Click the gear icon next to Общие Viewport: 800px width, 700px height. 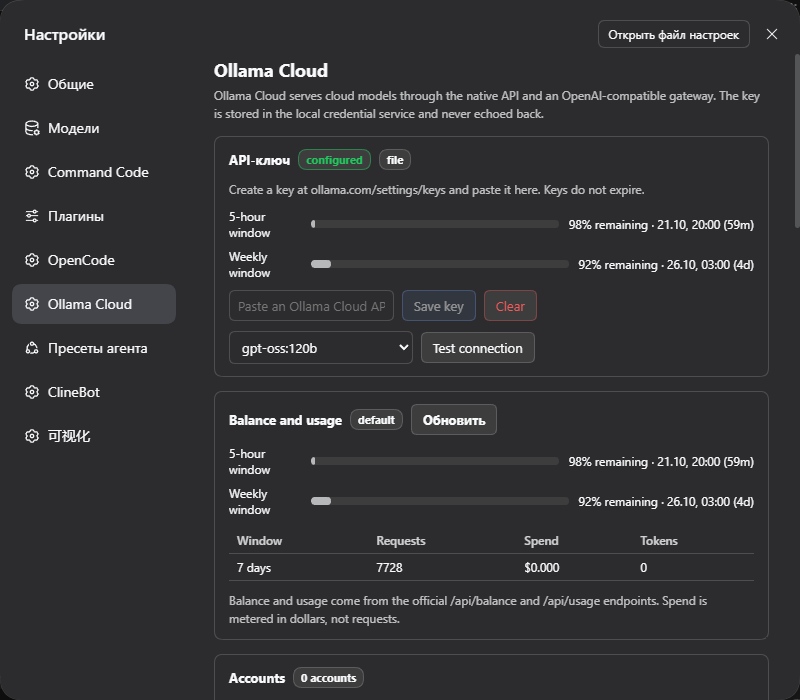32,84
